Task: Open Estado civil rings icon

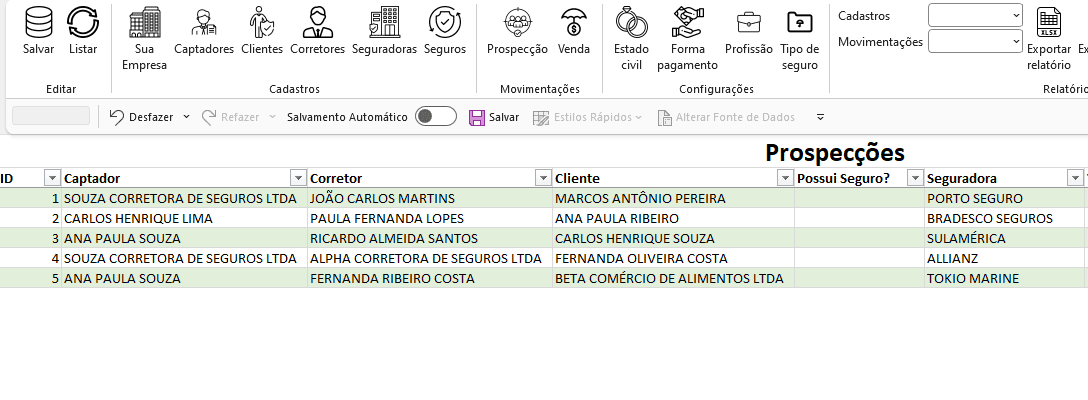Action: [631, 22]
